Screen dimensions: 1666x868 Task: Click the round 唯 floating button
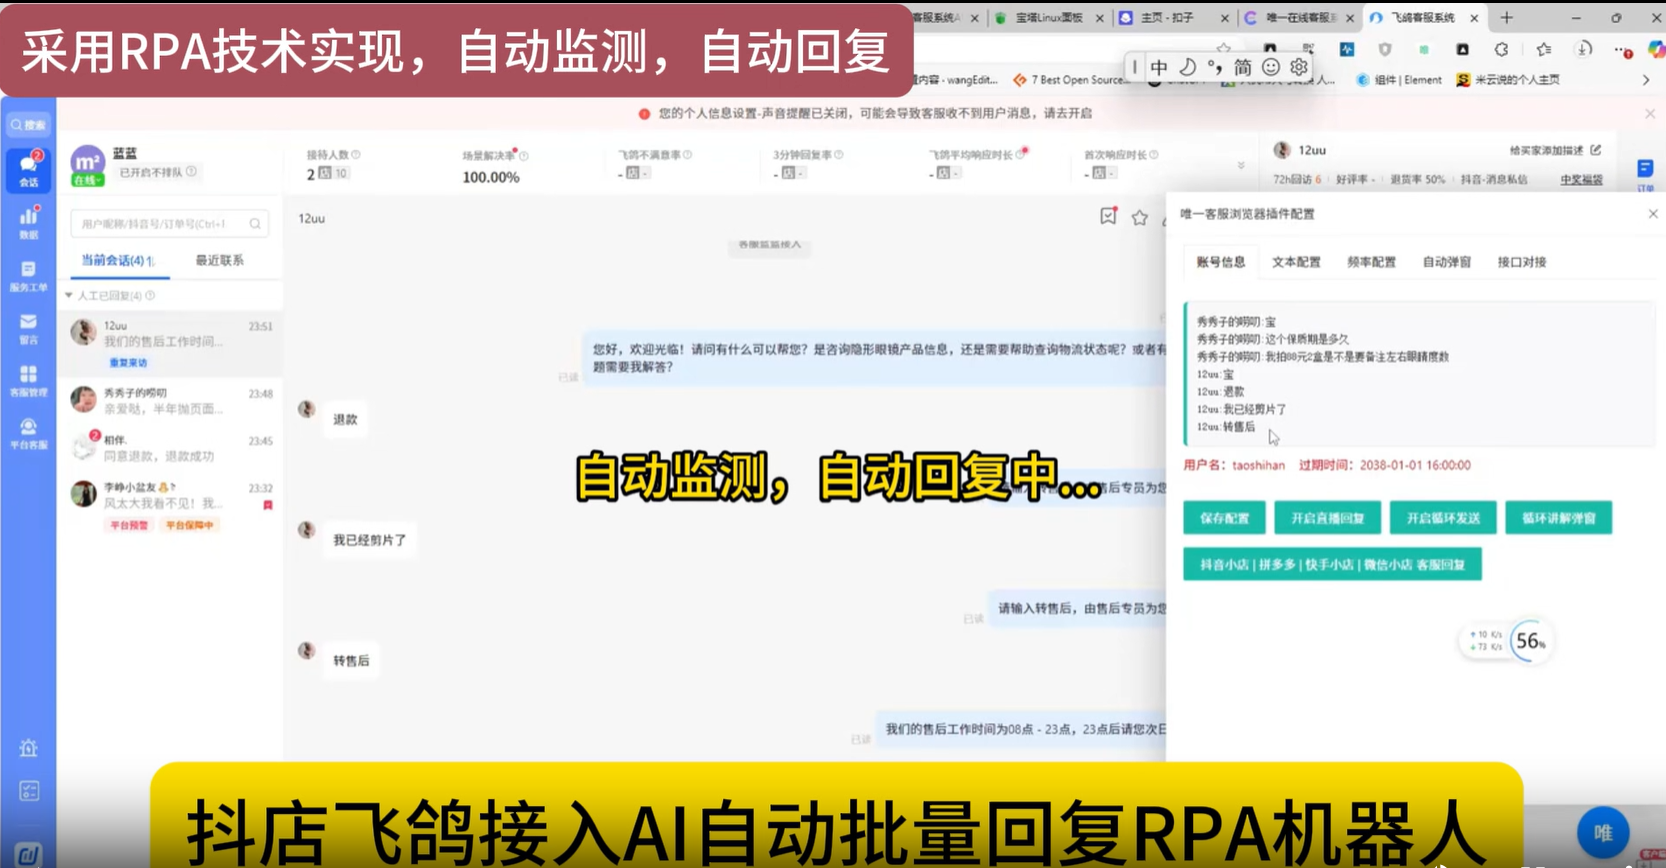point(1603,832)
